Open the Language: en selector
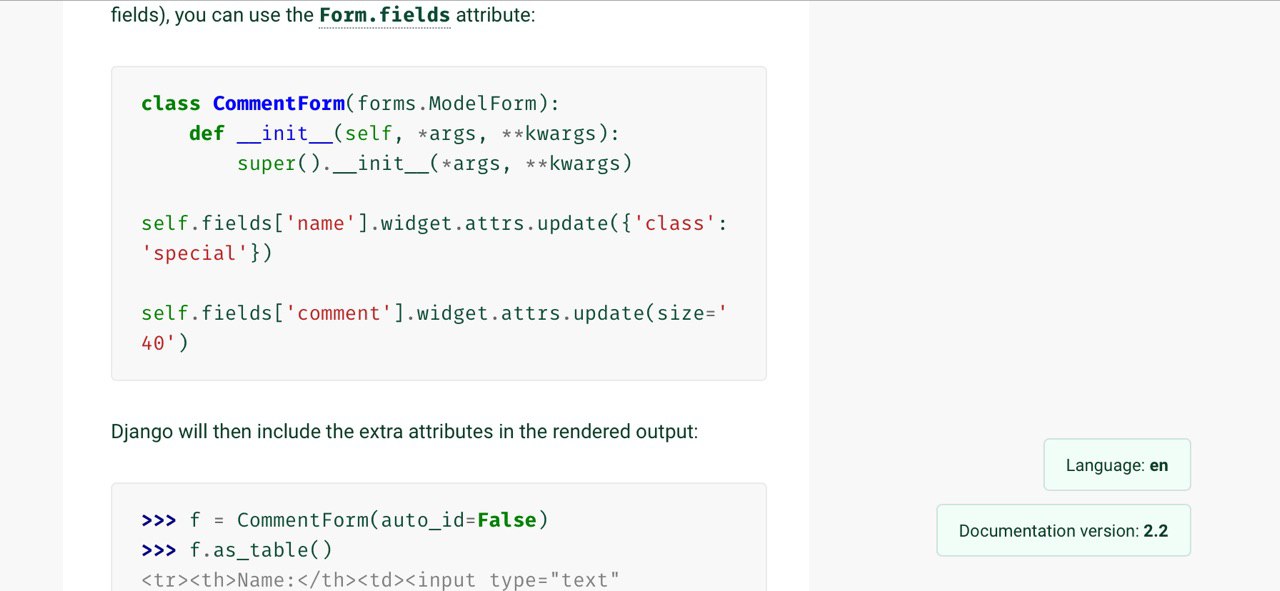Viewport: 1280px width, 591px height. [x=1116, y=465]
